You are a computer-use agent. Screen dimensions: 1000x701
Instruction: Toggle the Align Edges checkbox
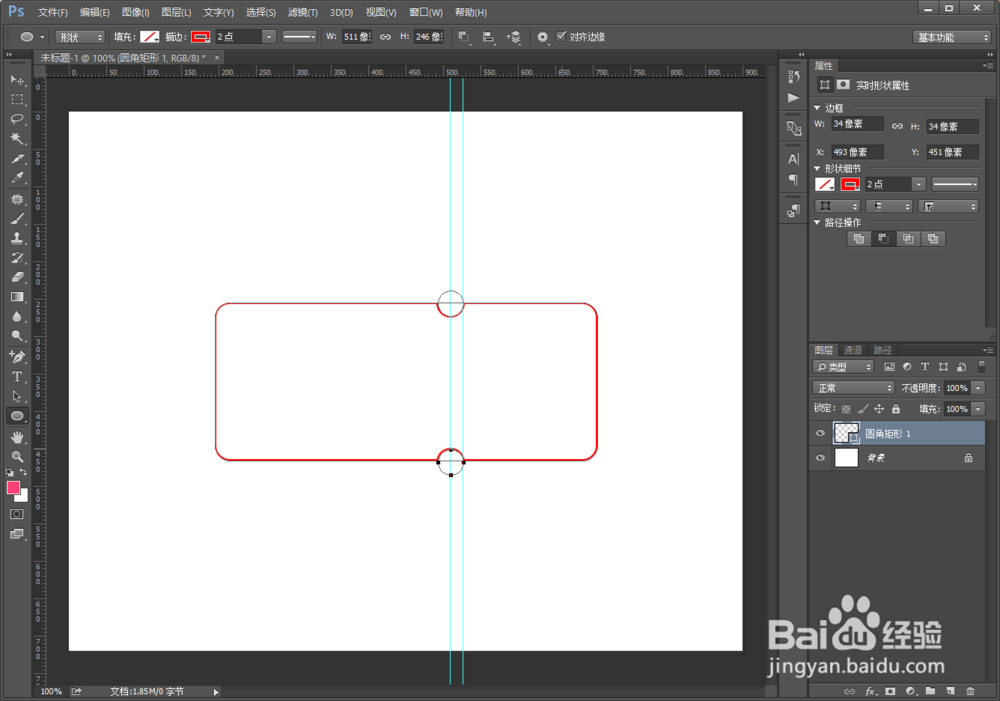[561, 36]
